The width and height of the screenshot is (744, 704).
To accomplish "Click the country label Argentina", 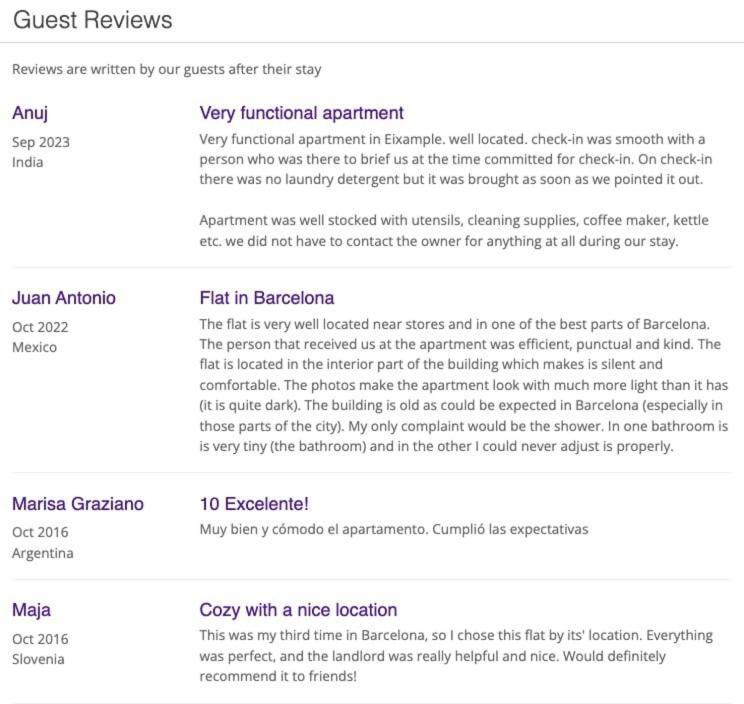I will pos(43,553).
